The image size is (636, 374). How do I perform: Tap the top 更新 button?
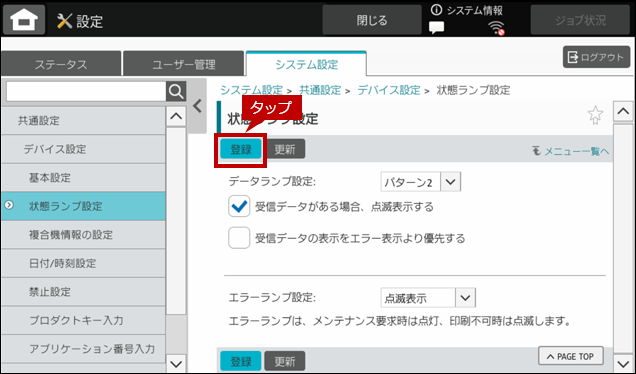pos(285,149)
